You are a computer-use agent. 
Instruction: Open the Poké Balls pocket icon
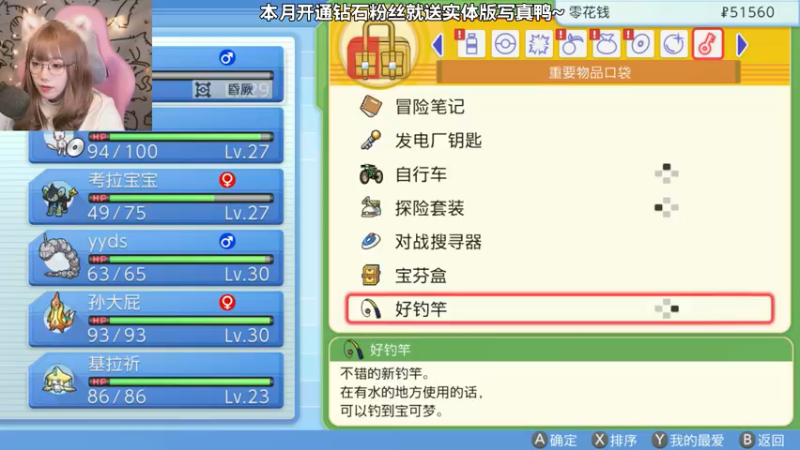tap(505, 44)
